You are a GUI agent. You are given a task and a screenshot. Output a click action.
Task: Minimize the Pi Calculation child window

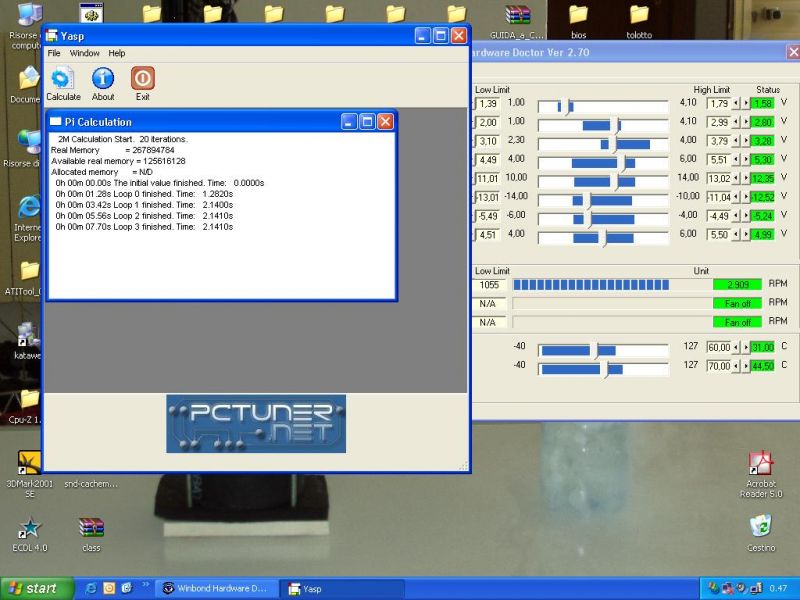[349, 121]
